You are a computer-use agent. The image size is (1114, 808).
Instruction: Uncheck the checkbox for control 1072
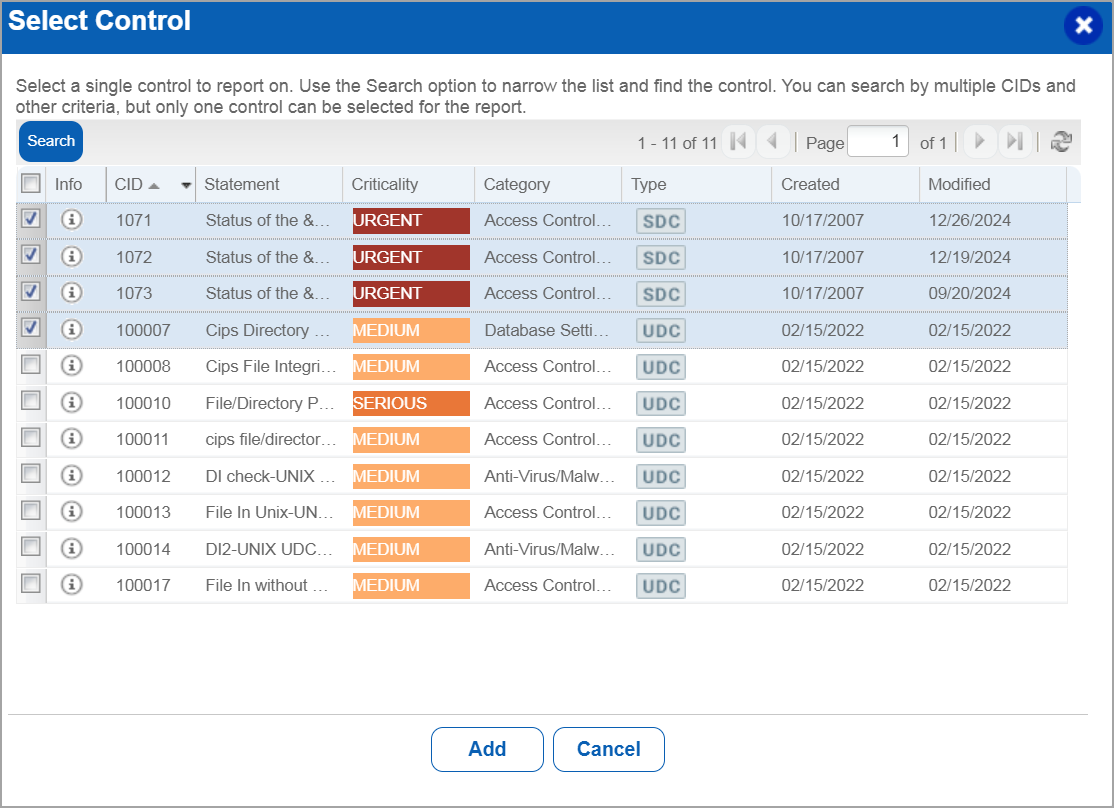(x=30, y=257)
